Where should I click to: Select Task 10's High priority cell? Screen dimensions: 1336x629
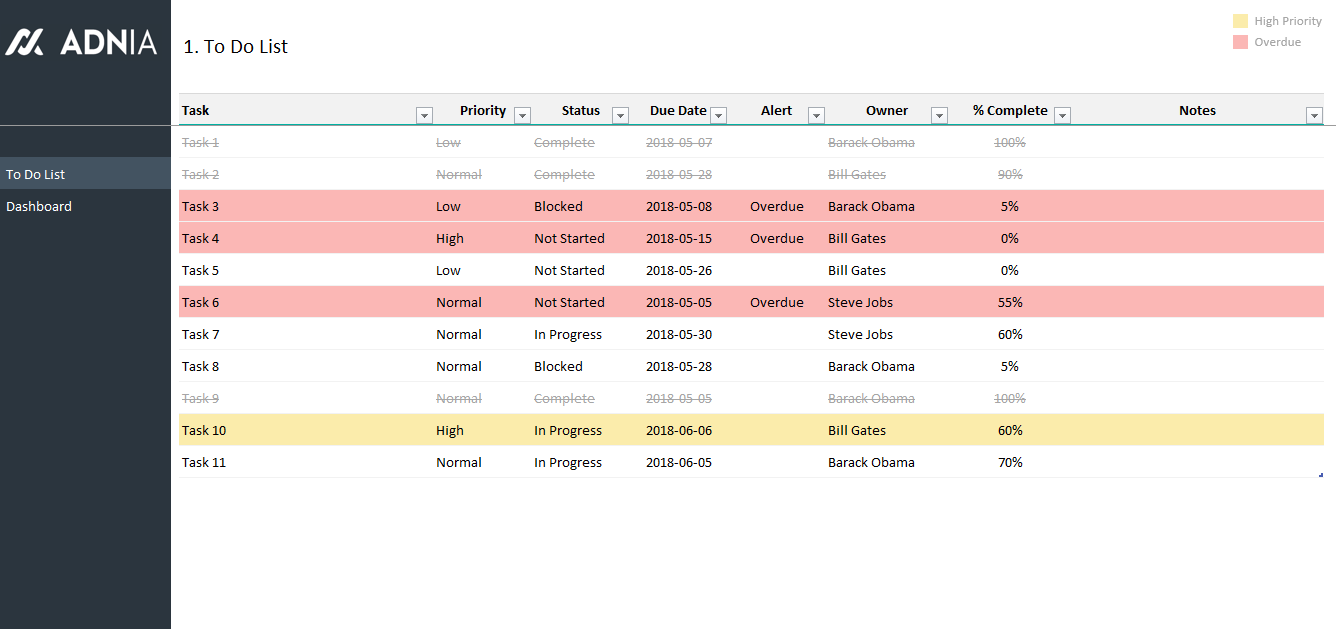coord(450,431)
